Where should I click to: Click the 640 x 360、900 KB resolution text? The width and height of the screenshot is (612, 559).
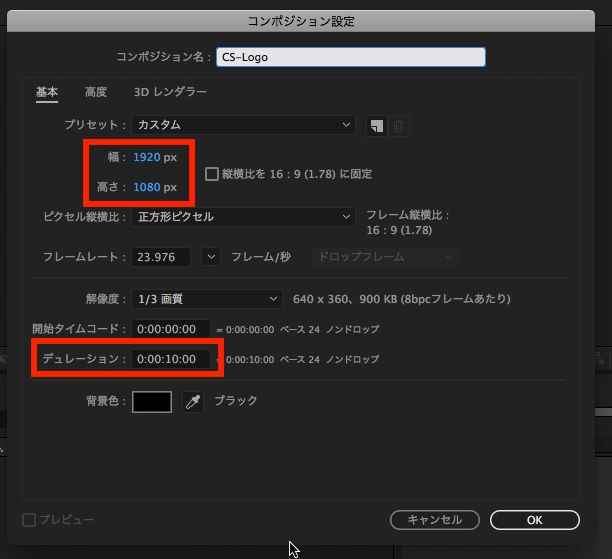pyautogui.click(x=402, y=299)
